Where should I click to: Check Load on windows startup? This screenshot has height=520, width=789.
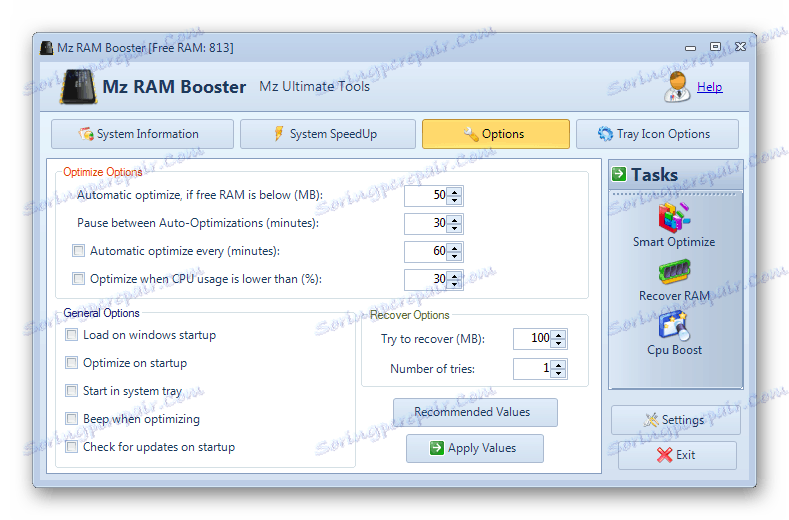point(71,335)
